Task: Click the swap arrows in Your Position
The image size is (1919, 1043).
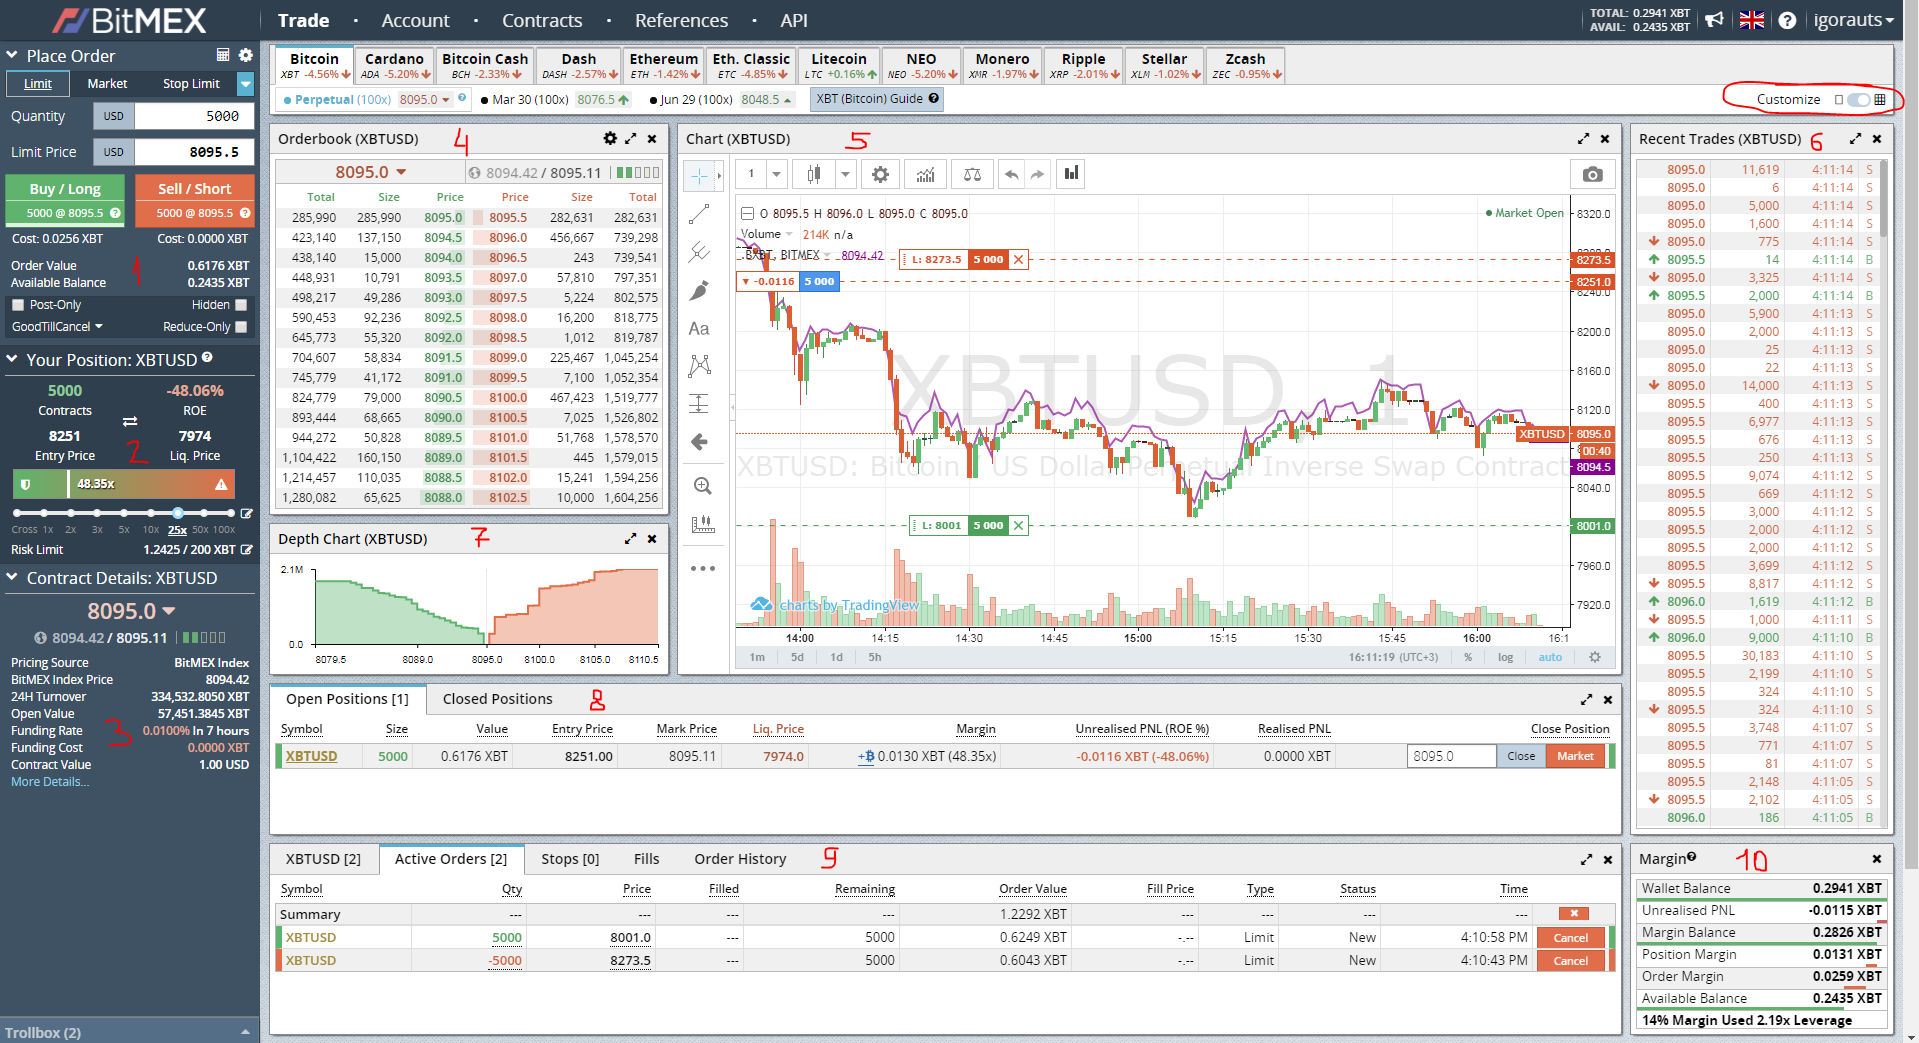Action: tap(130, 421)
